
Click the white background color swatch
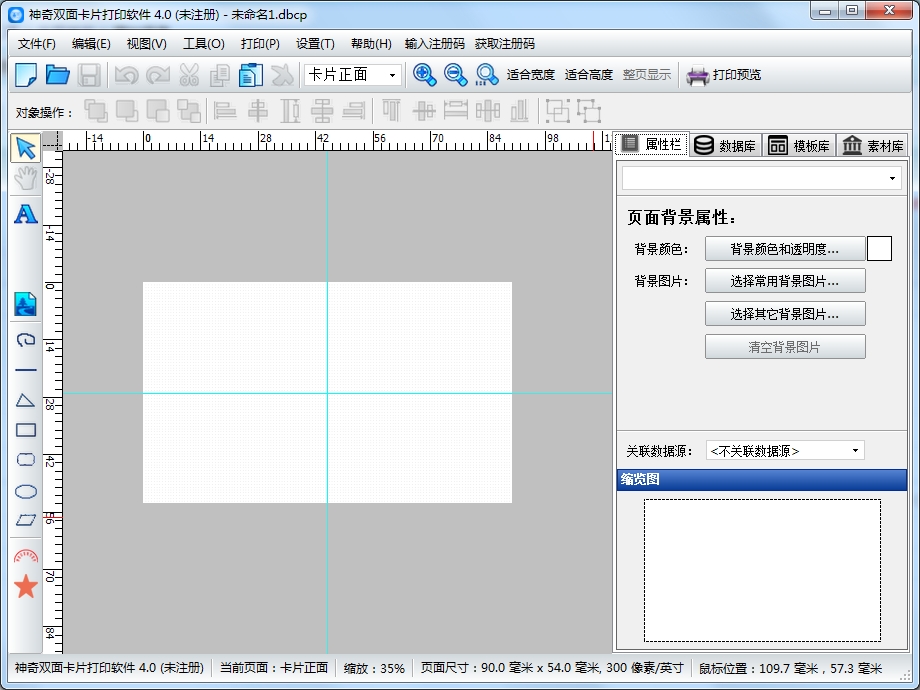click(x=879, y=249)
